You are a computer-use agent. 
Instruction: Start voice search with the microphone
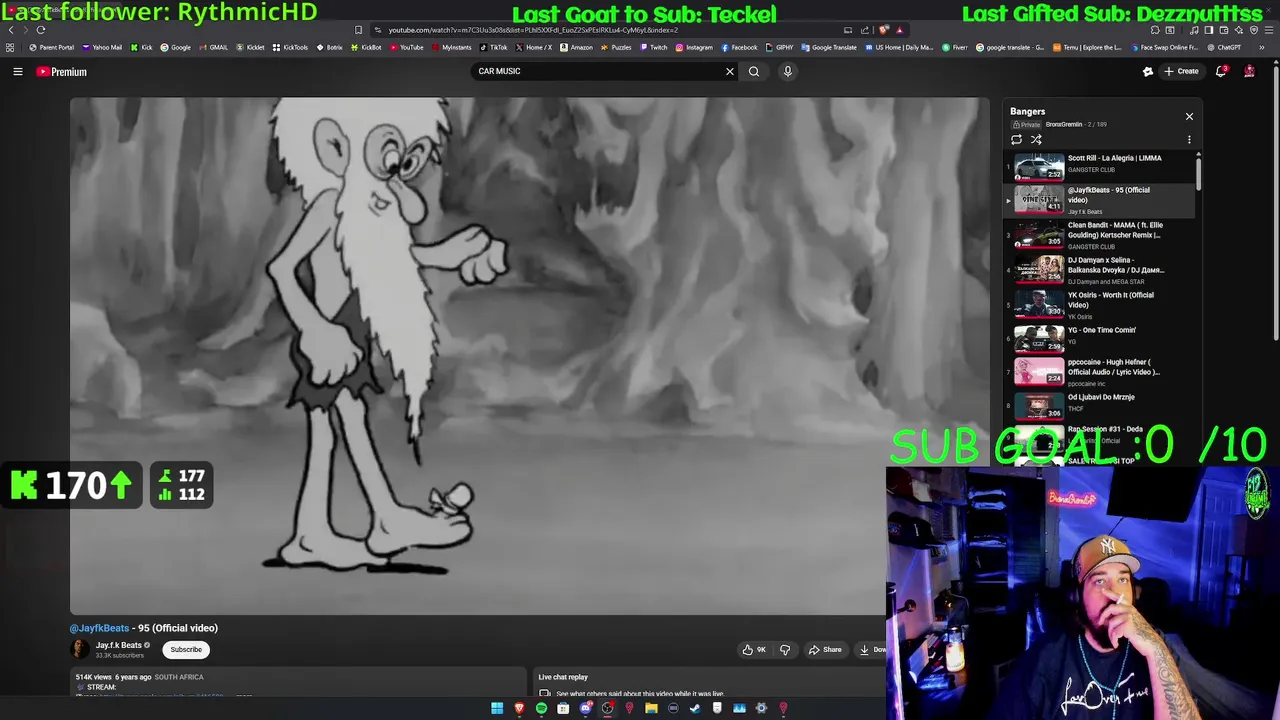pyautogui.click(x=788, y=71)
